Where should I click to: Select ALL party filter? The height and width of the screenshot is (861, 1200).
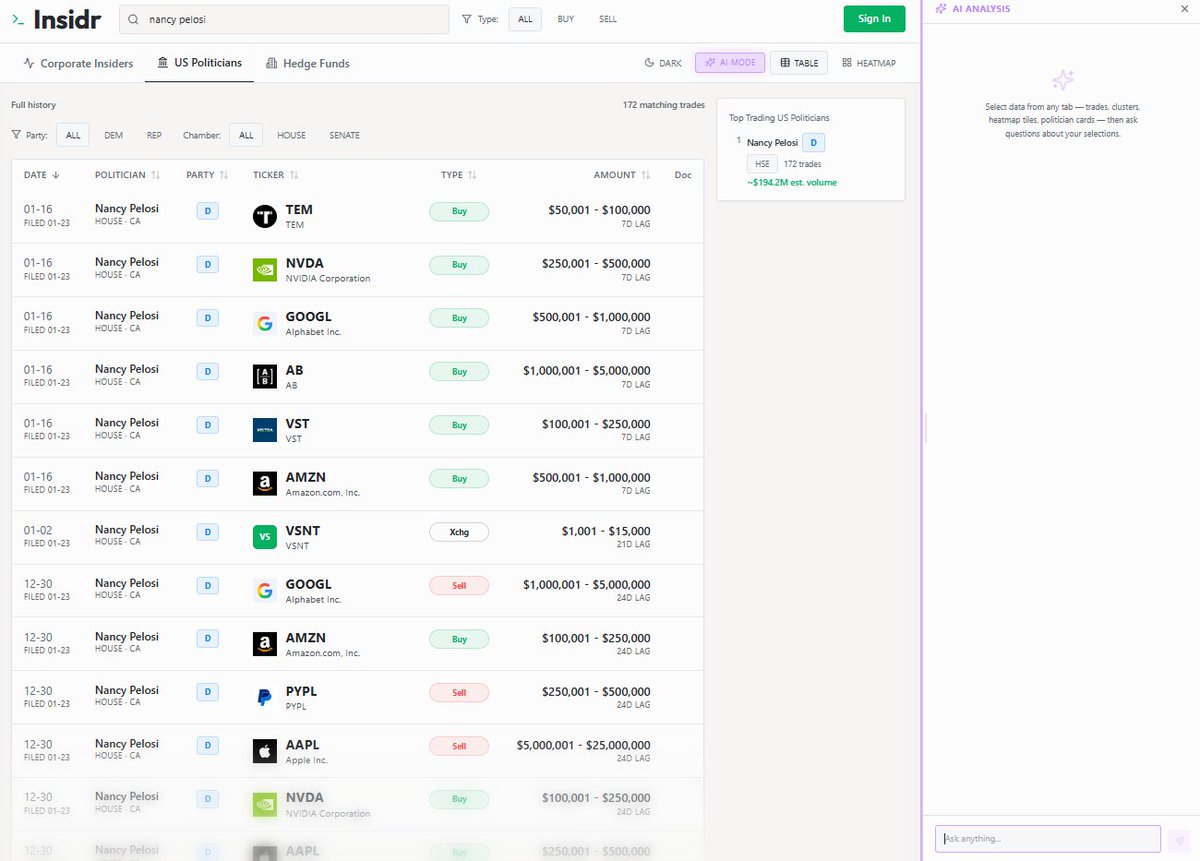pos(73,135)
